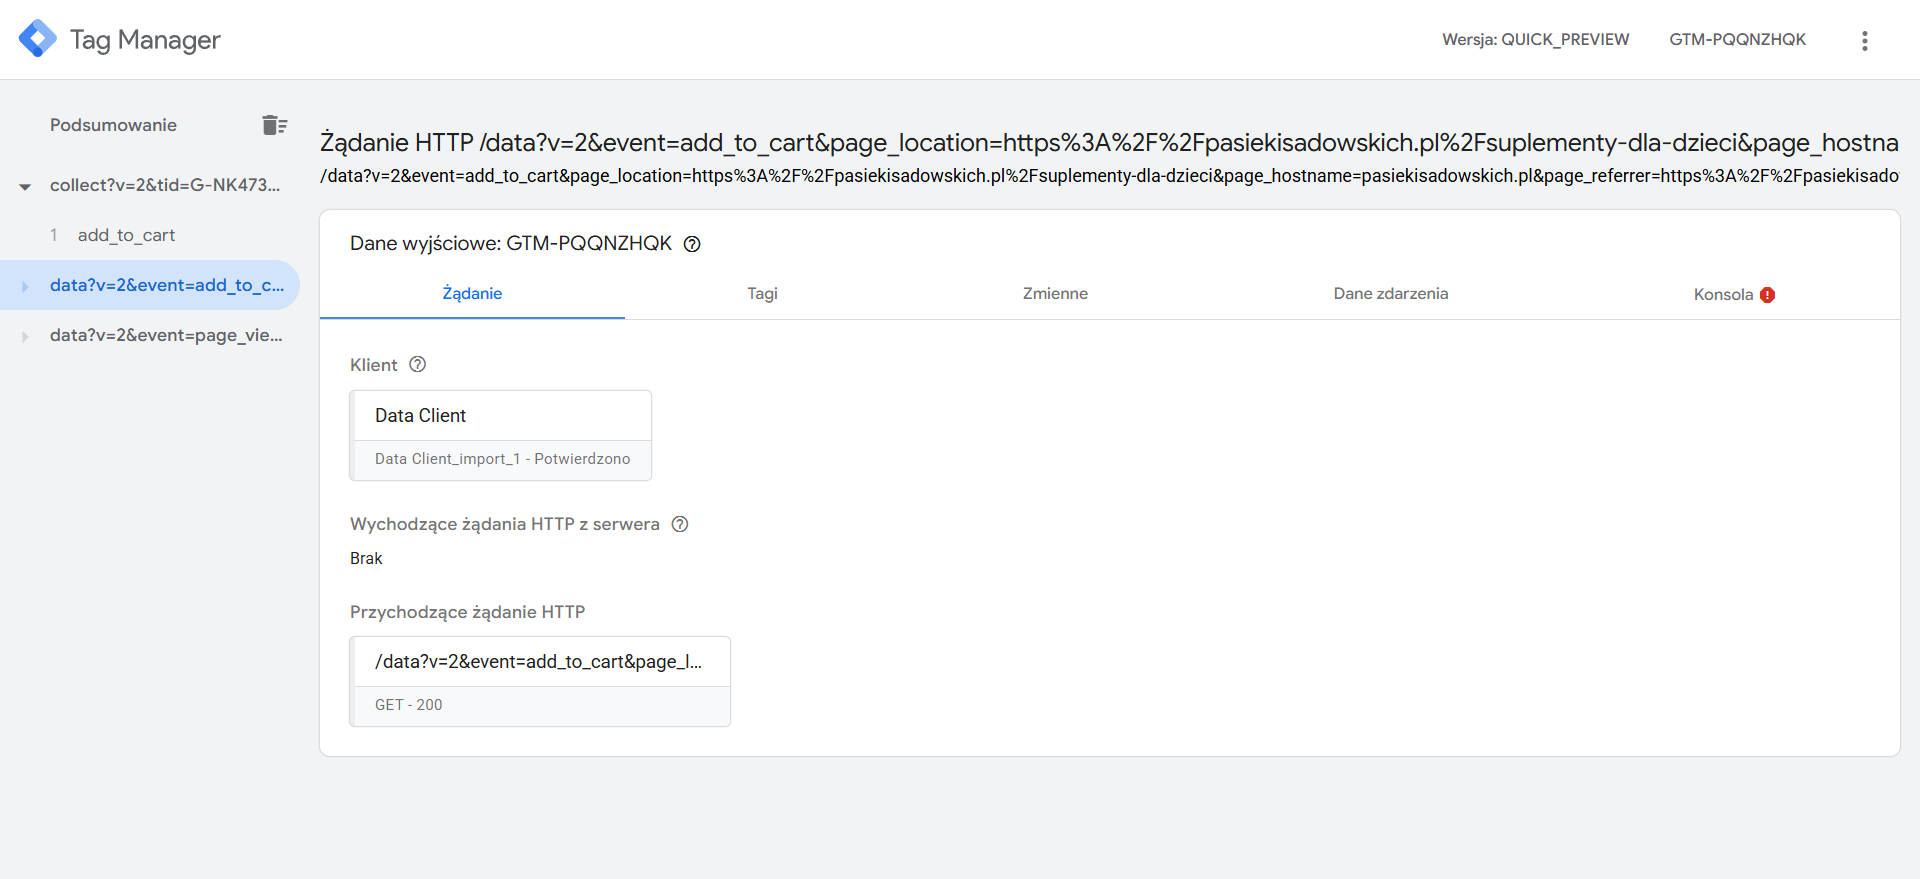Open the three-dot more options menu
This screenshot has height=879, width=1920.
(1864, 40)
